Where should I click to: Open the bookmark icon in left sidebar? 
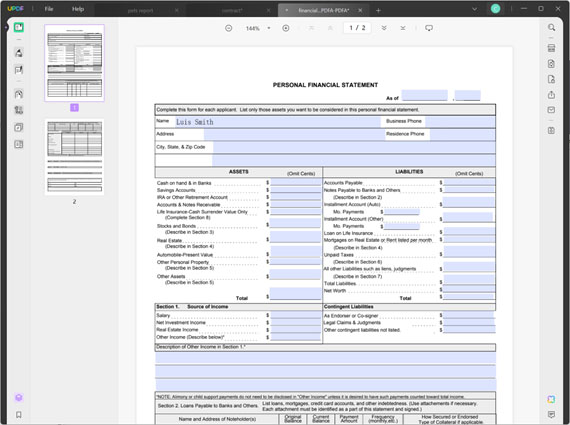[x=19, y=414]
